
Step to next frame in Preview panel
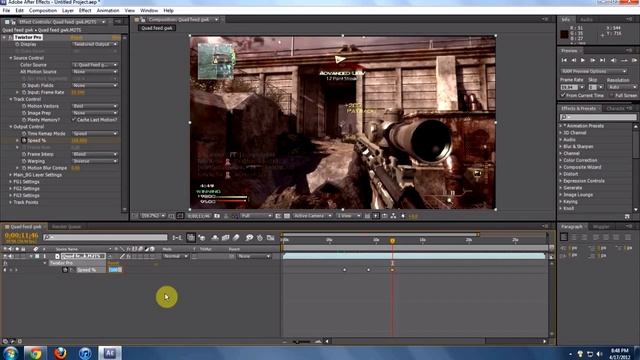pyautogui.click(x=593, y=60)
